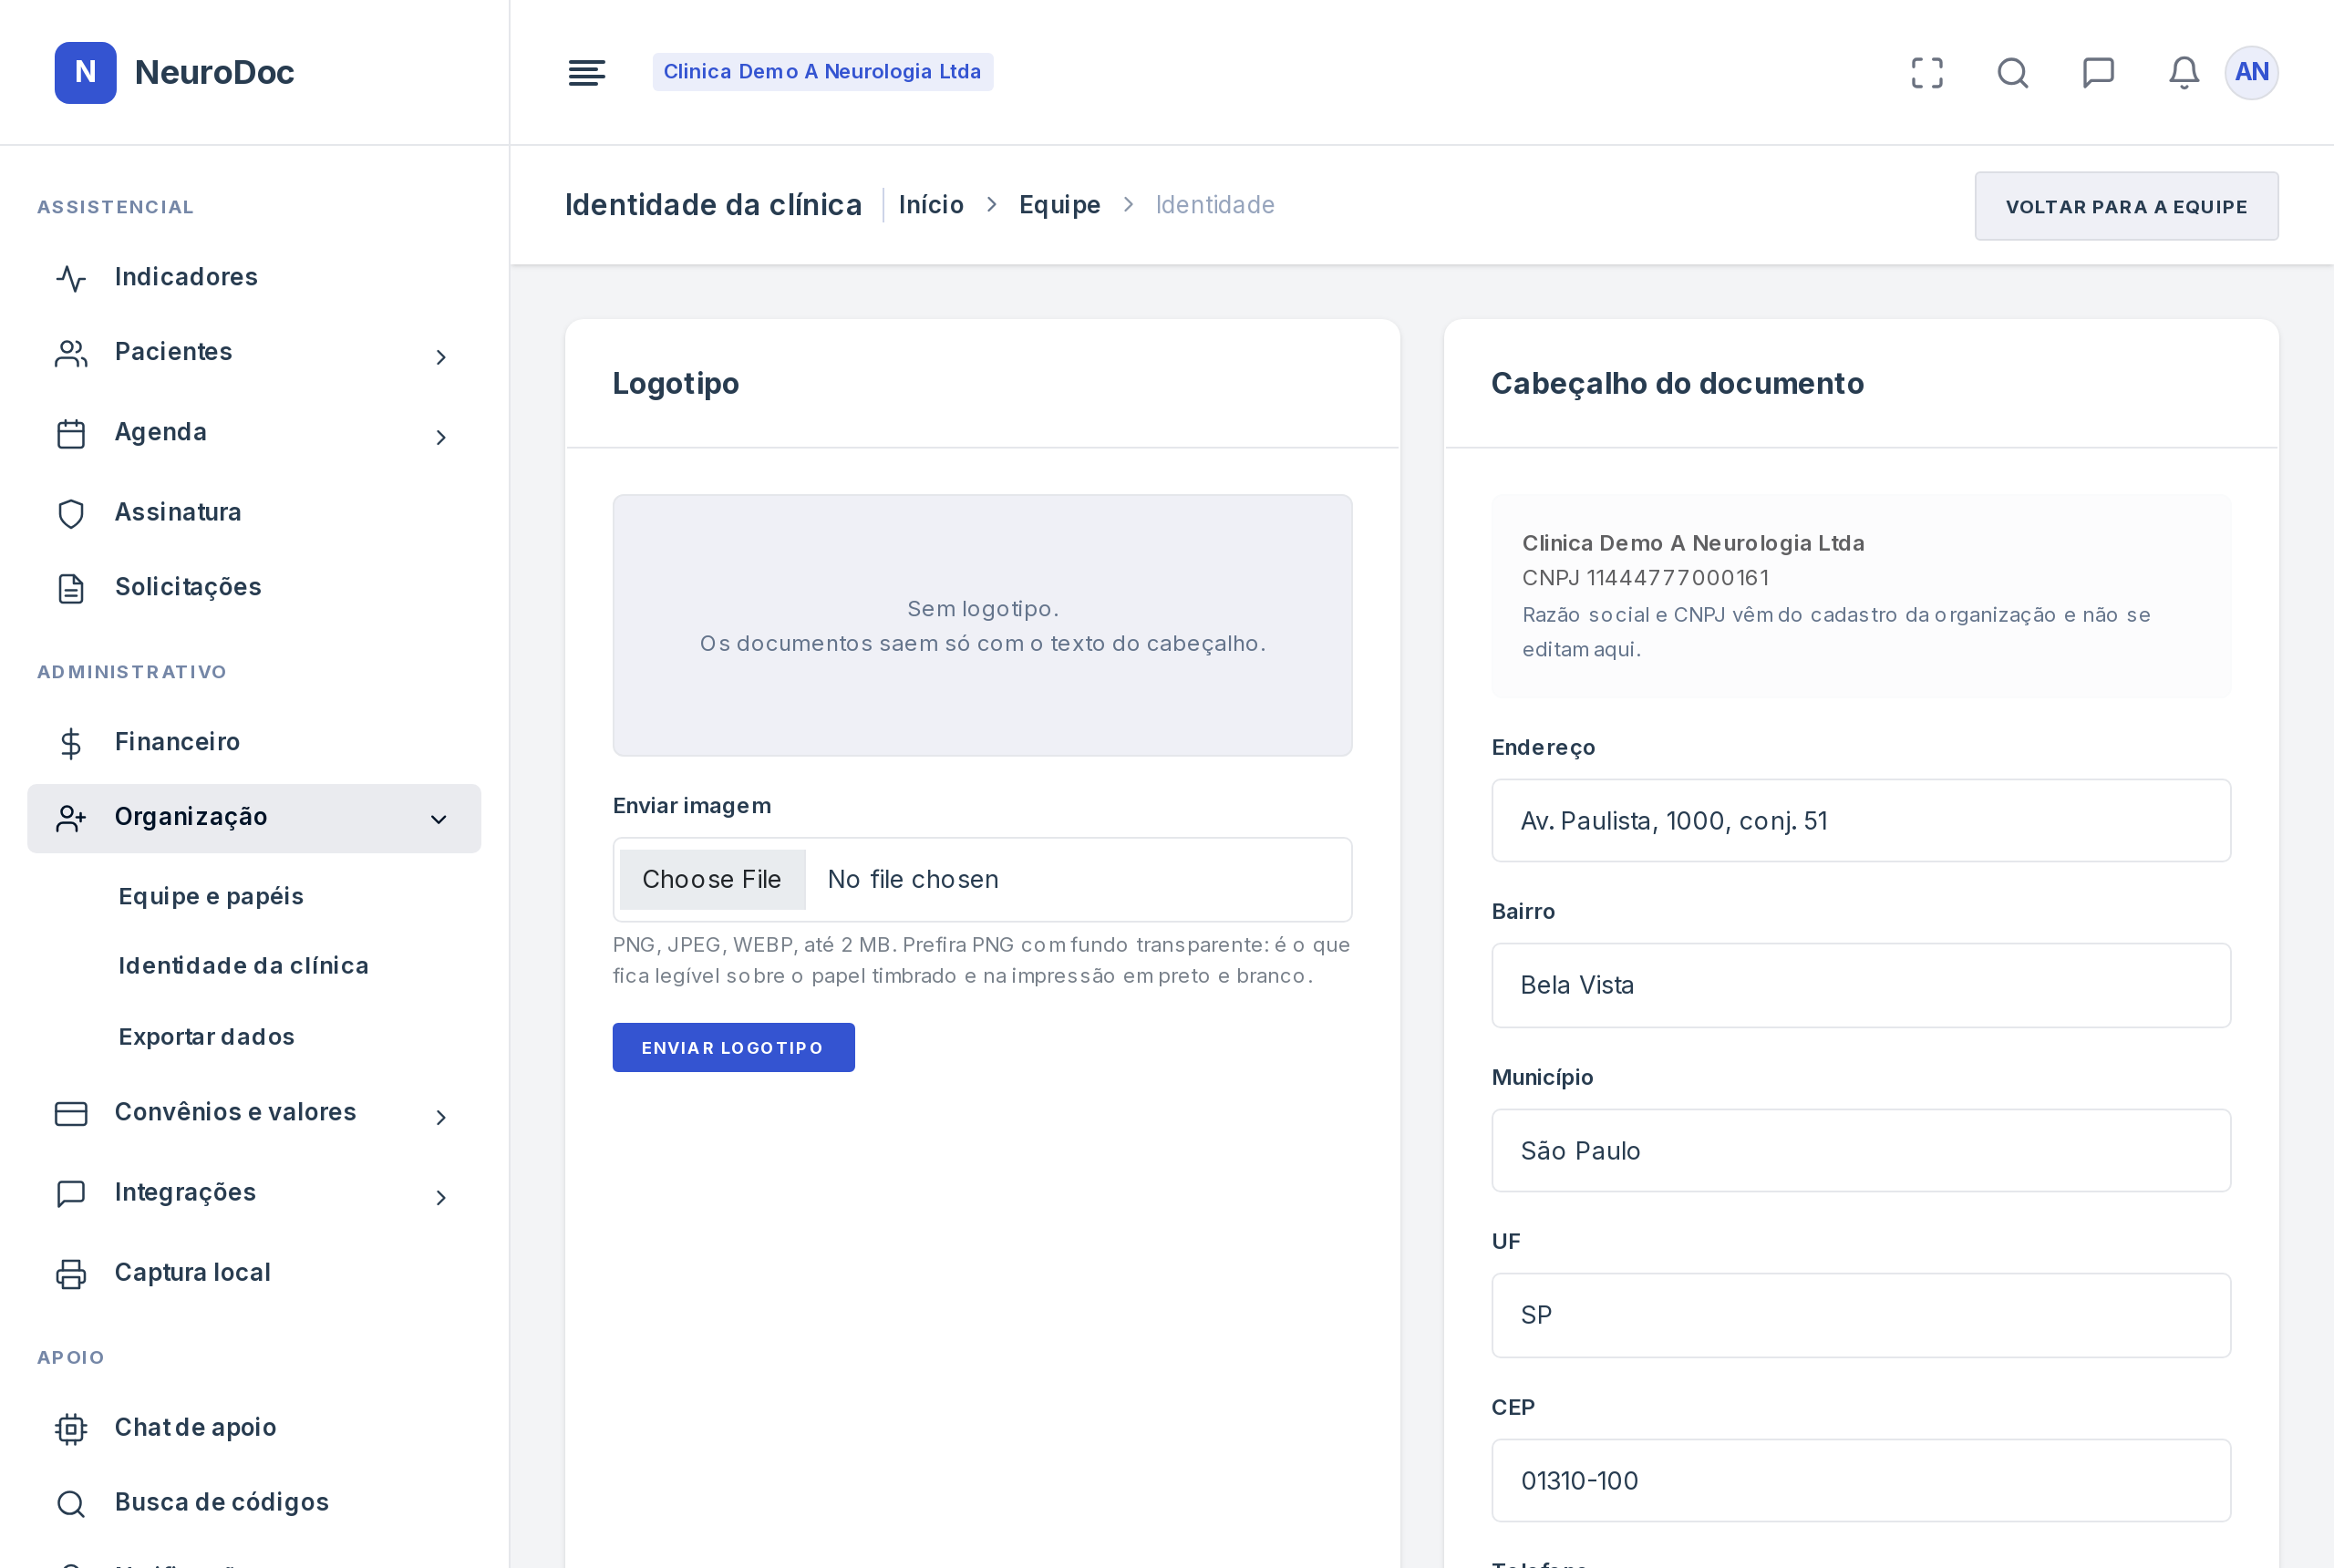Viewport: 2334px width, 1568px height.
Task: Focus the CEP input field
Action: pos(1860,1480)
